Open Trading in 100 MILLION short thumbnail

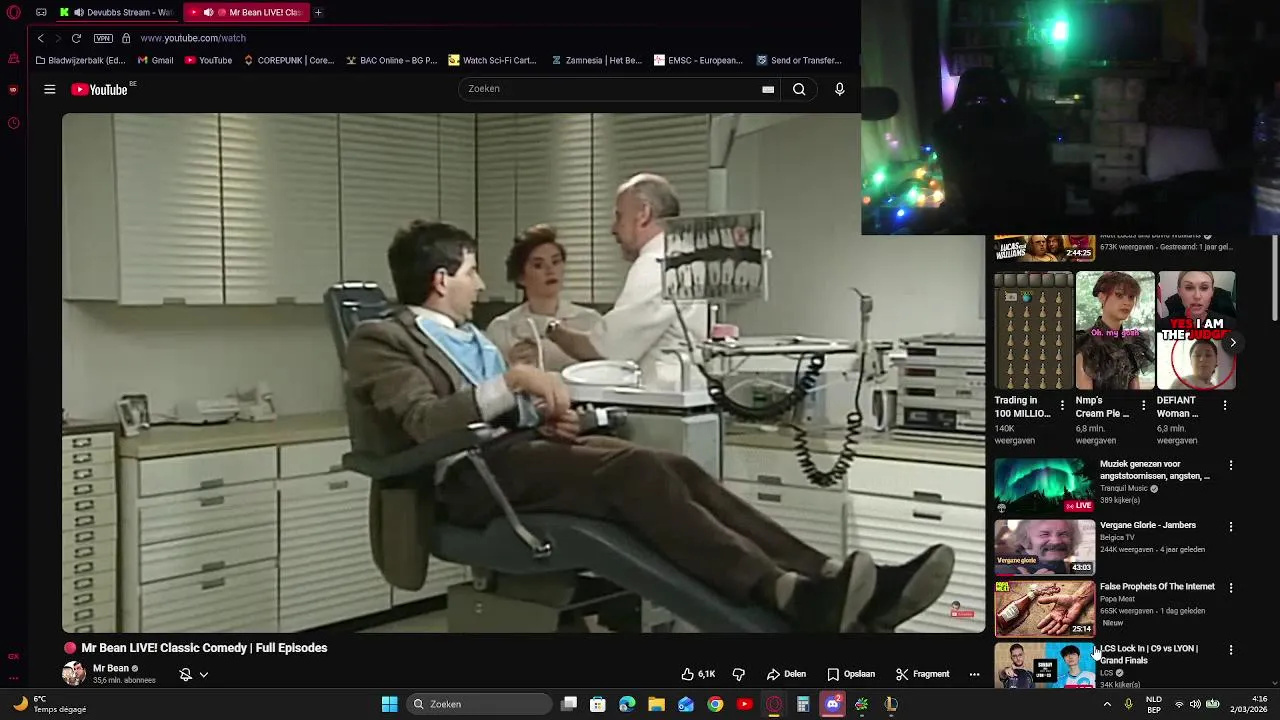click(x=1033, y=331)
